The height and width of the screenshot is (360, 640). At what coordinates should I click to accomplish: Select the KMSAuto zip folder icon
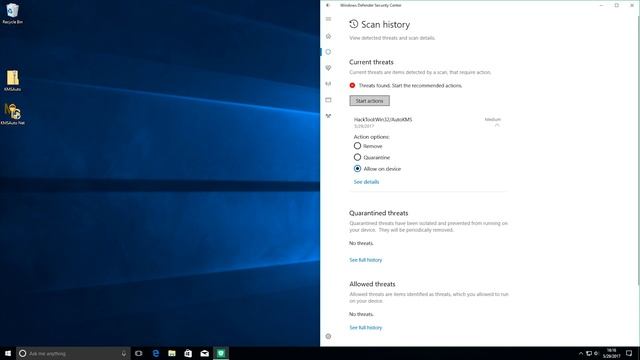(12, 80)
